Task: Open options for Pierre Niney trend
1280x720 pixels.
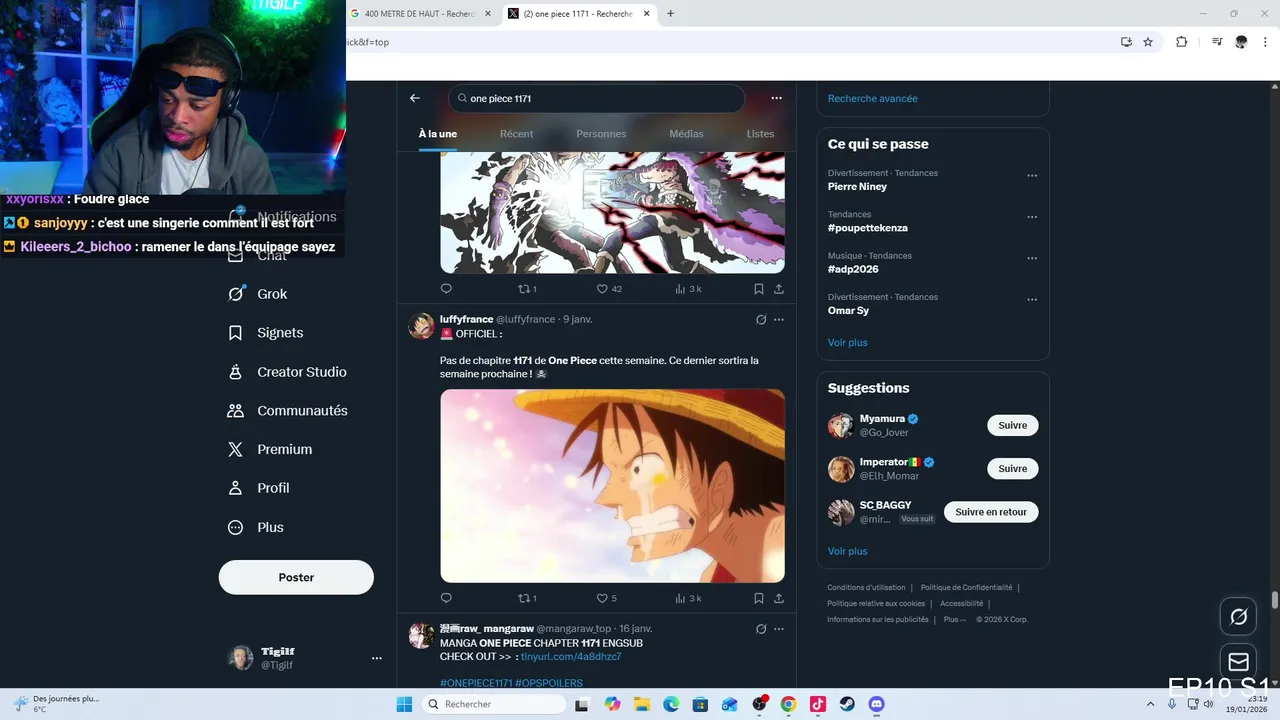Action: pyautogui.click(x=1032, y=176)
